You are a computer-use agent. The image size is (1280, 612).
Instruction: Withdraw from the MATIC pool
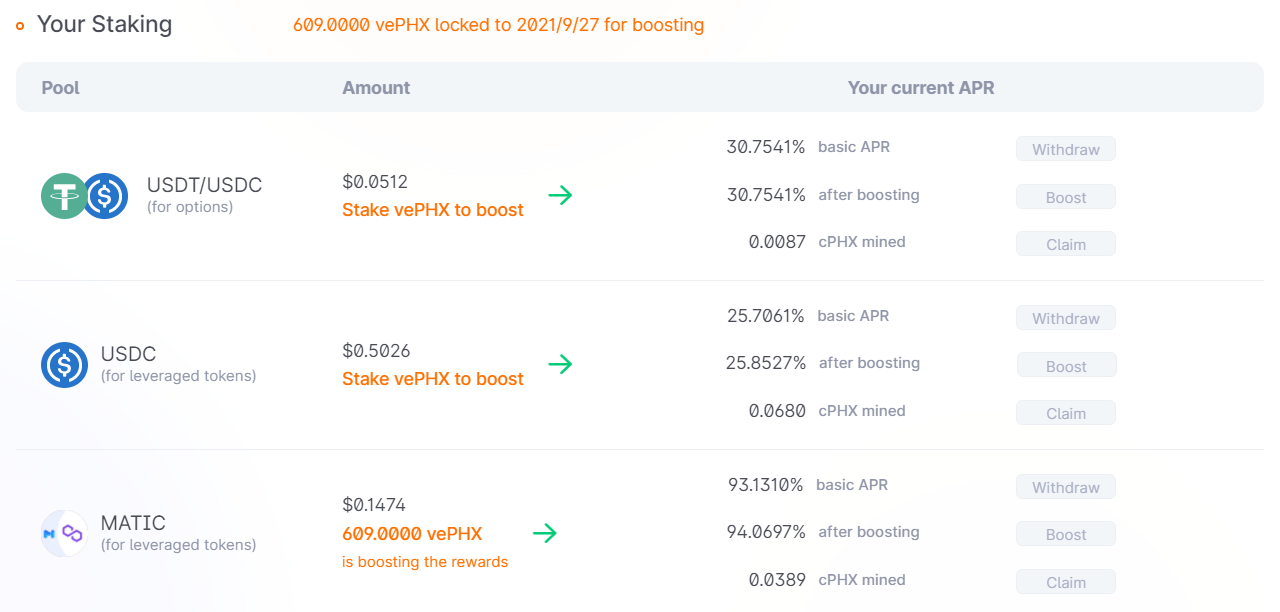point(1066,487)
